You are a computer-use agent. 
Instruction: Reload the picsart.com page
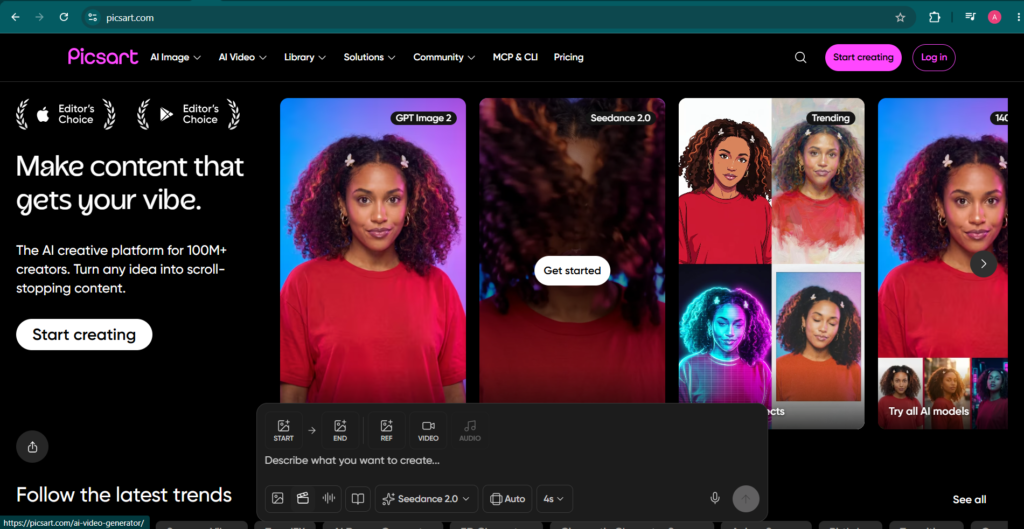click(64, 18)
